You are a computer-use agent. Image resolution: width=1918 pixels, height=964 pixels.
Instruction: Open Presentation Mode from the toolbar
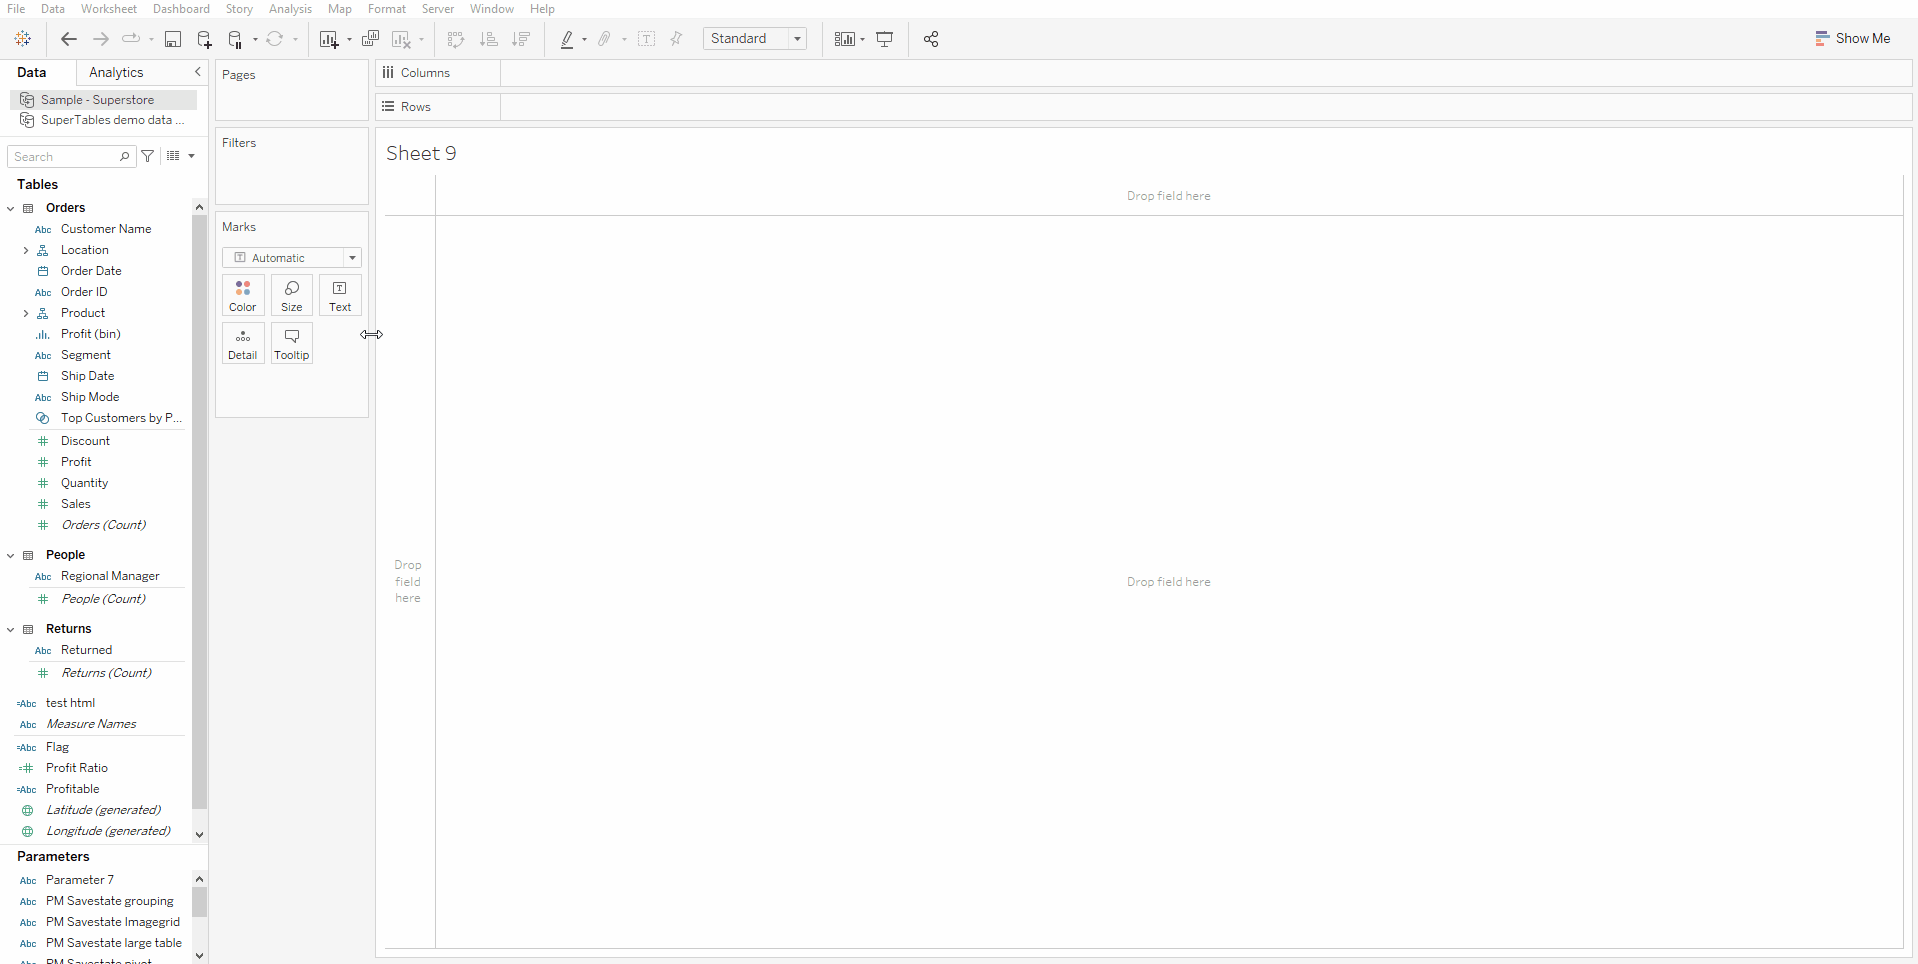point(885,39)
